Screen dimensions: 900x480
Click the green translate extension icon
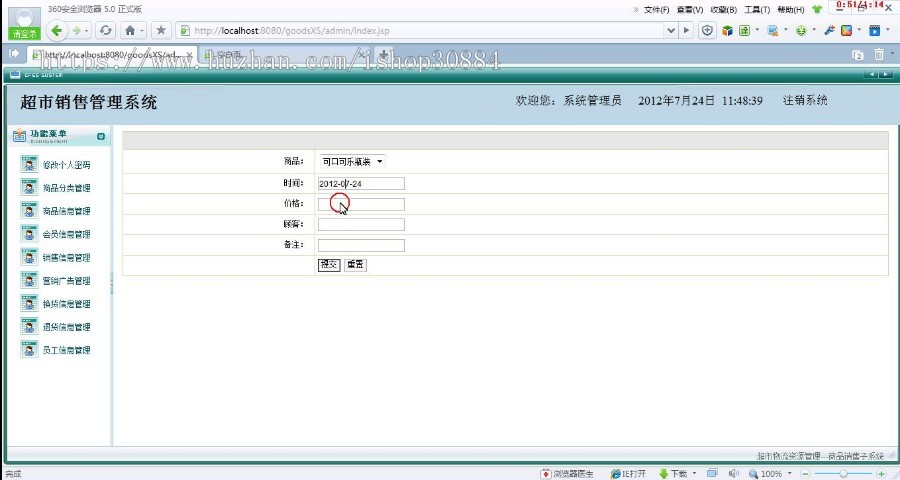tap(744, 30)
